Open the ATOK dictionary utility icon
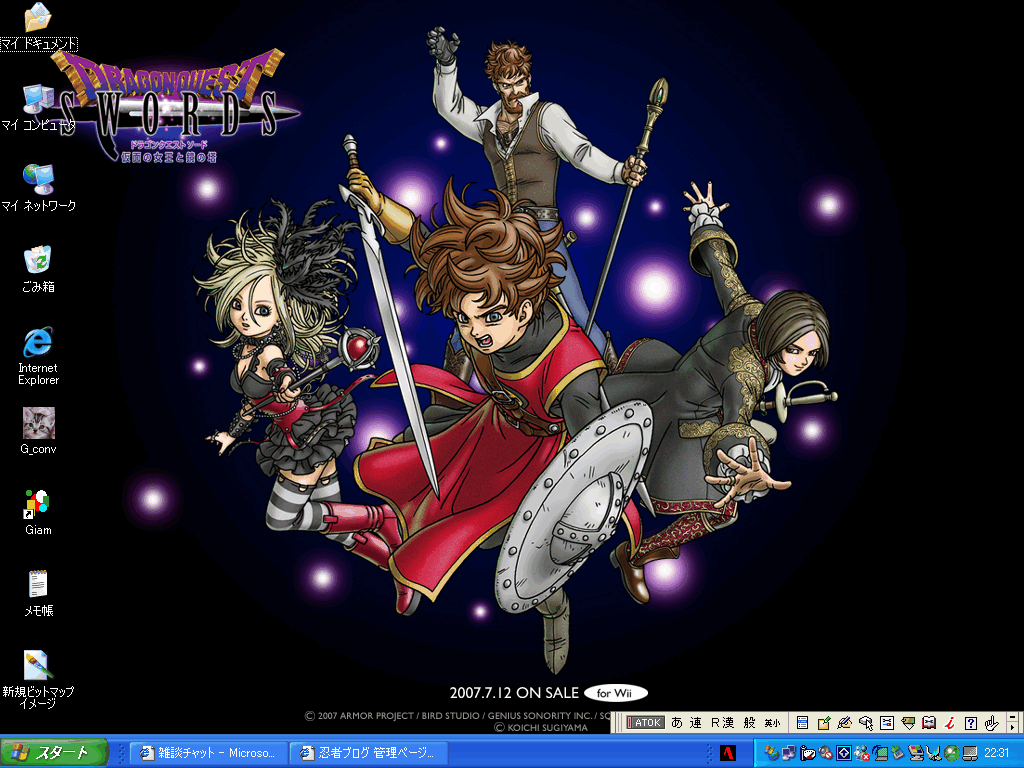1024x768 pixels. pos(908,723)
